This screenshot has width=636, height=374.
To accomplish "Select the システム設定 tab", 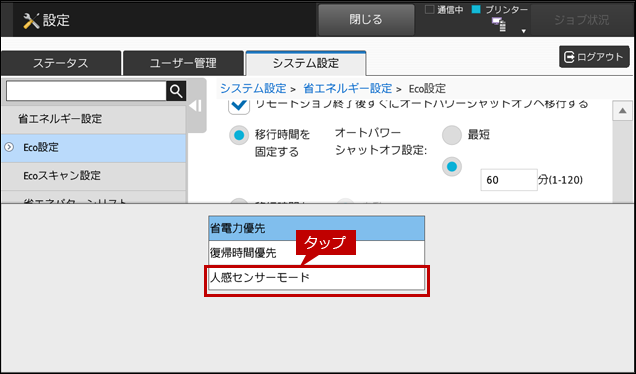I will (305, 63).
